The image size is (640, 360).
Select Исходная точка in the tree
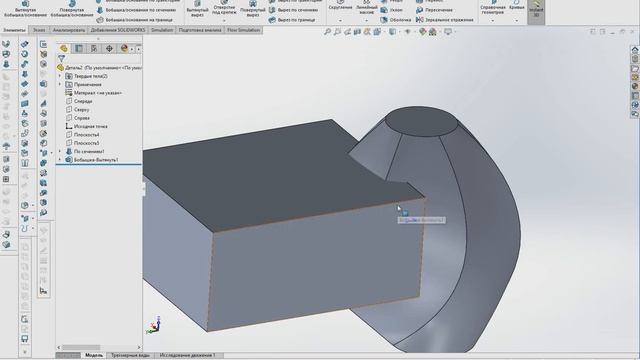click(87, 127)
